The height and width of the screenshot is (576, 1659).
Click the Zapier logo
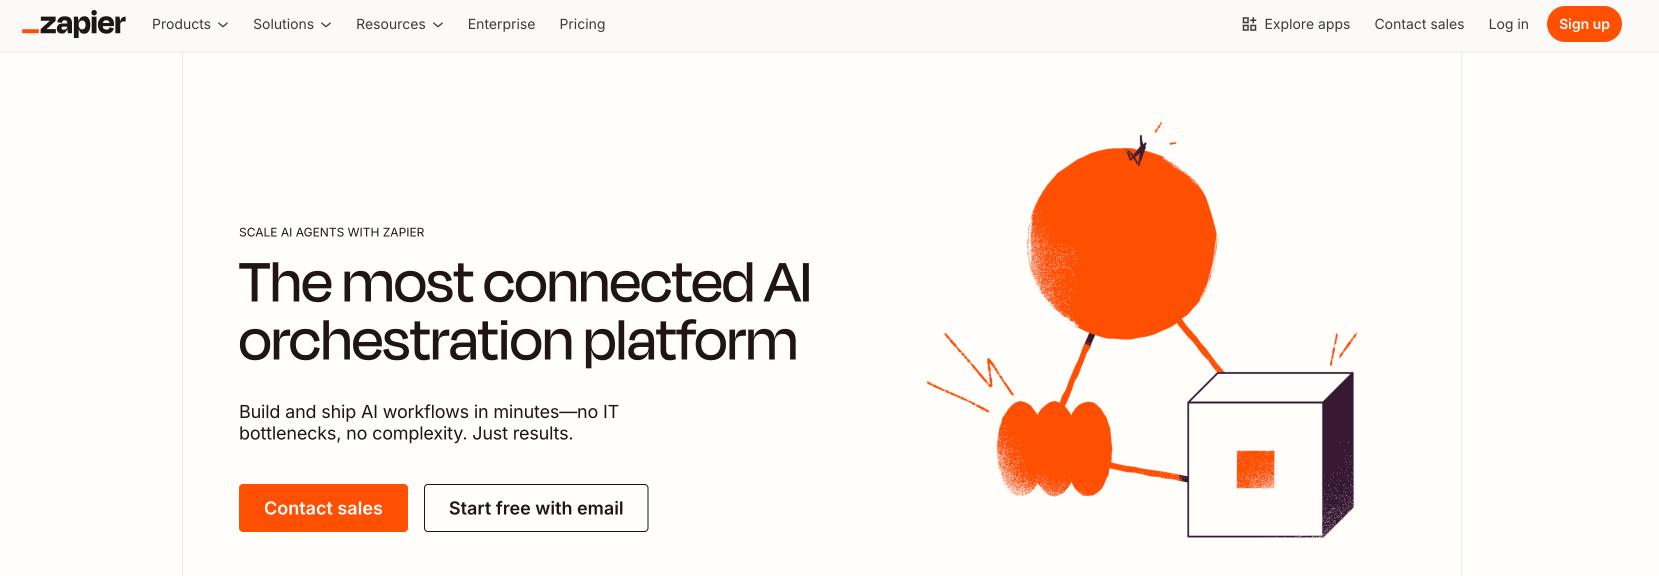click(x=74, y=24)
